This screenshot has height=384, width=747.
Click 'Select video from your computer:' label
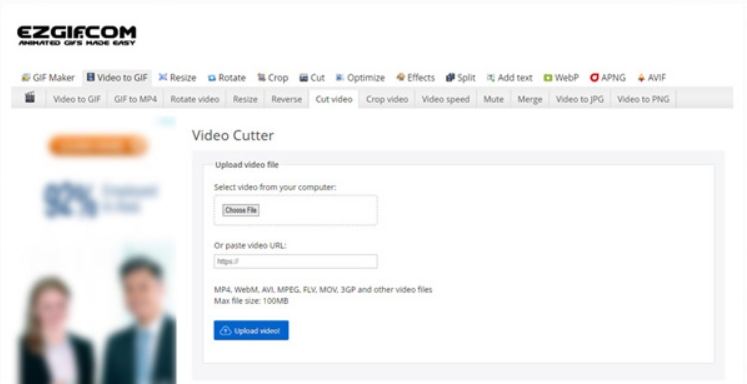point(275,187)
